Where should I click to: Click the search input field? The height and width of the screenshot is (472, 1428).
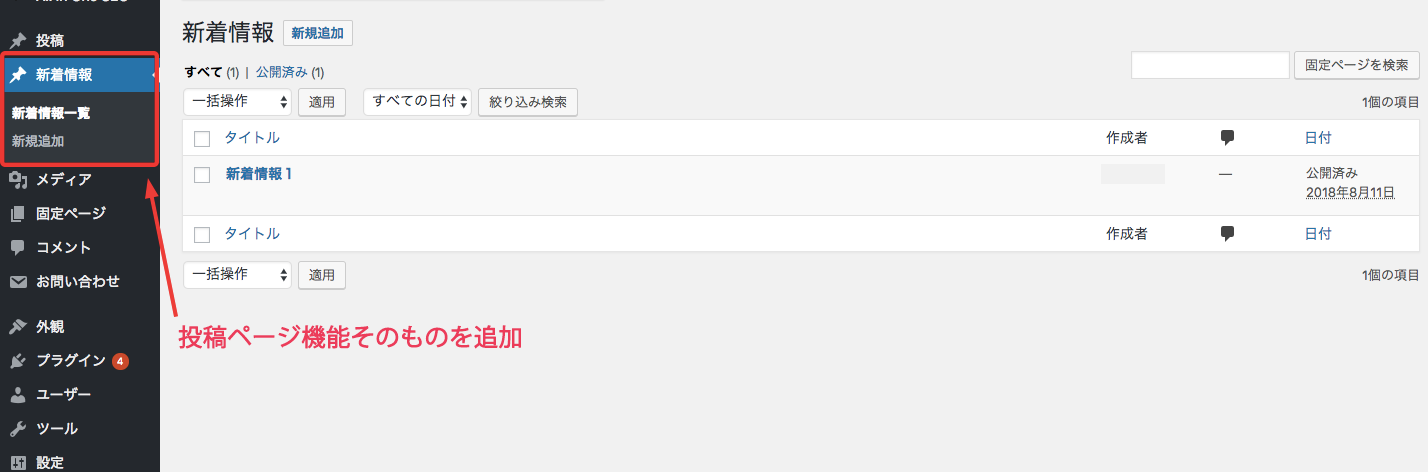pos(1210,65)
